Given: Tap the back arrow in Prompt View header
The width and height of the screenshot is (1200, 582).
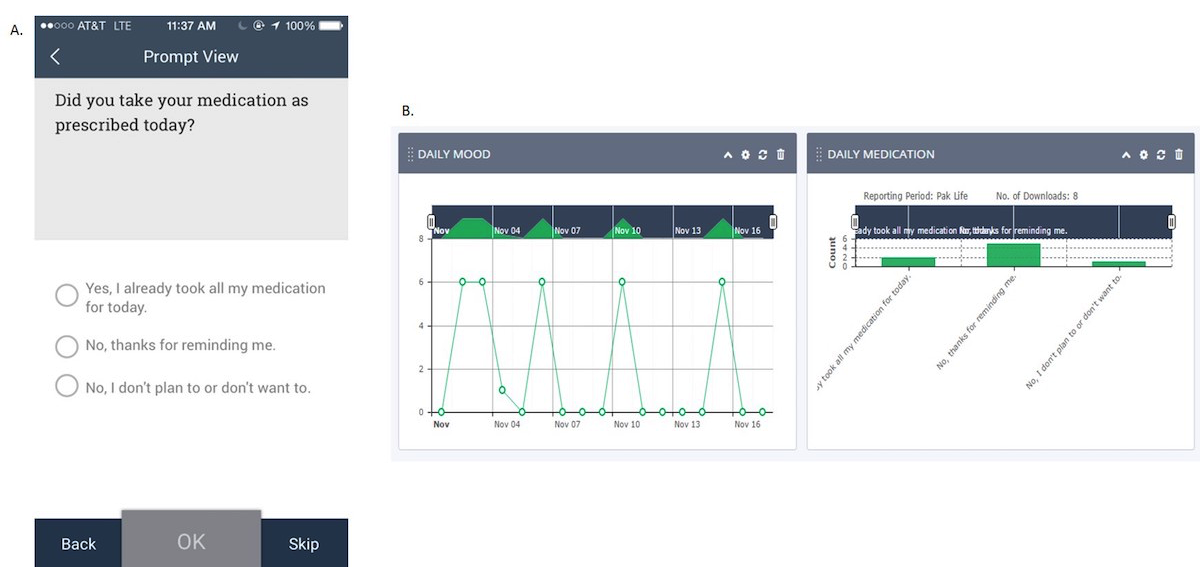Looking at the screenshot, I should tap(55, 57).
